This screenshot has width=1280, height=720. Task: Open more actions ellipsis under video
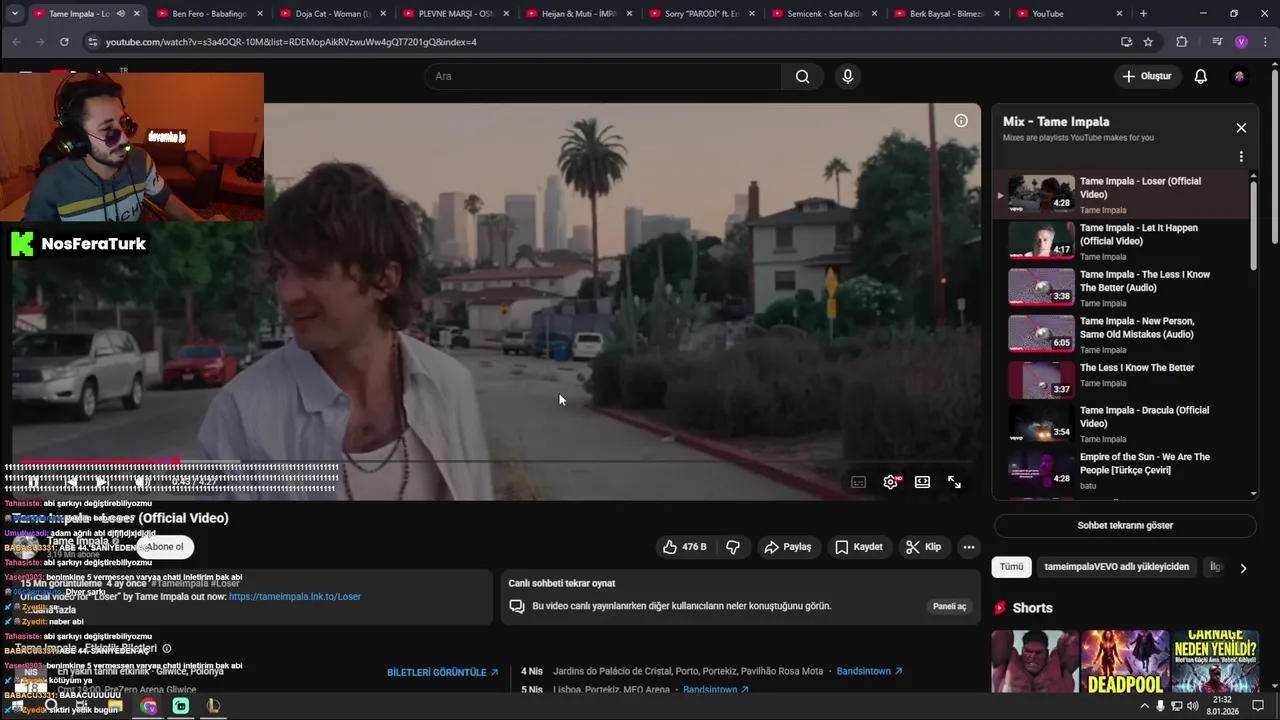pos(968,547)
